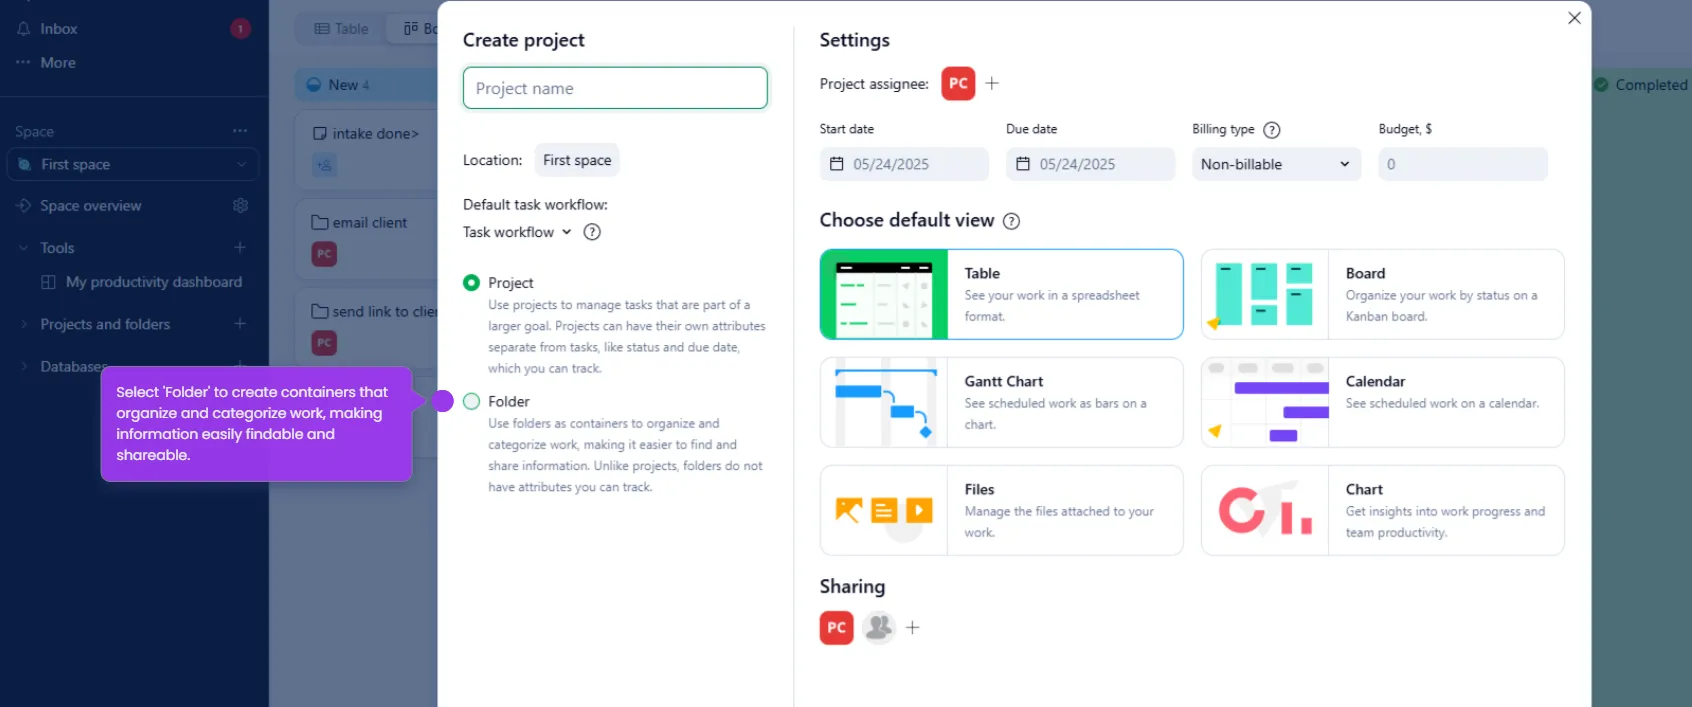This screenshot has width=1692, height=707.
Task: Click the group members icon under Sharing
Action: (879, 627)
